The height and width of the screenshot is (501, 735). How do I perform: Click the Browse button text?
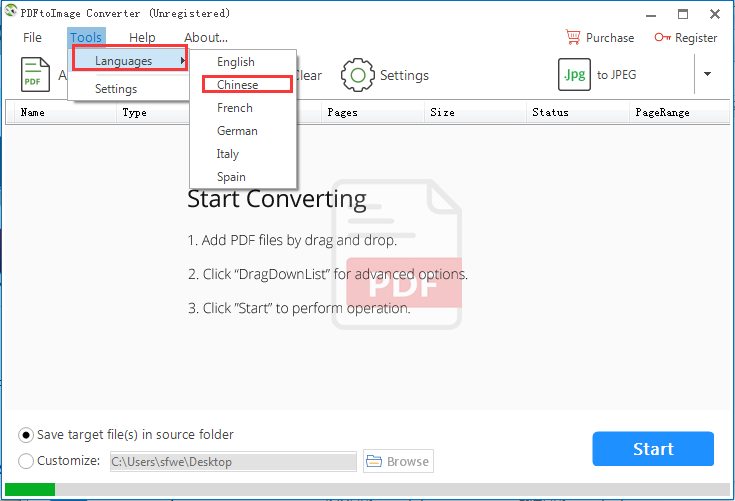click(408, 462)
